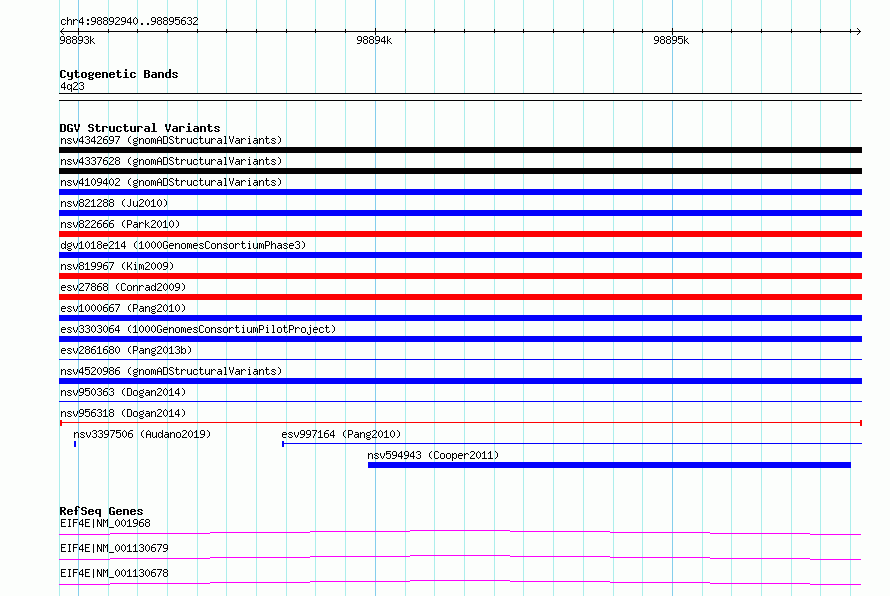Screen dimensions: 890x596
Task: Select thin blue line under esv997164
Action: tap(572, 444)
